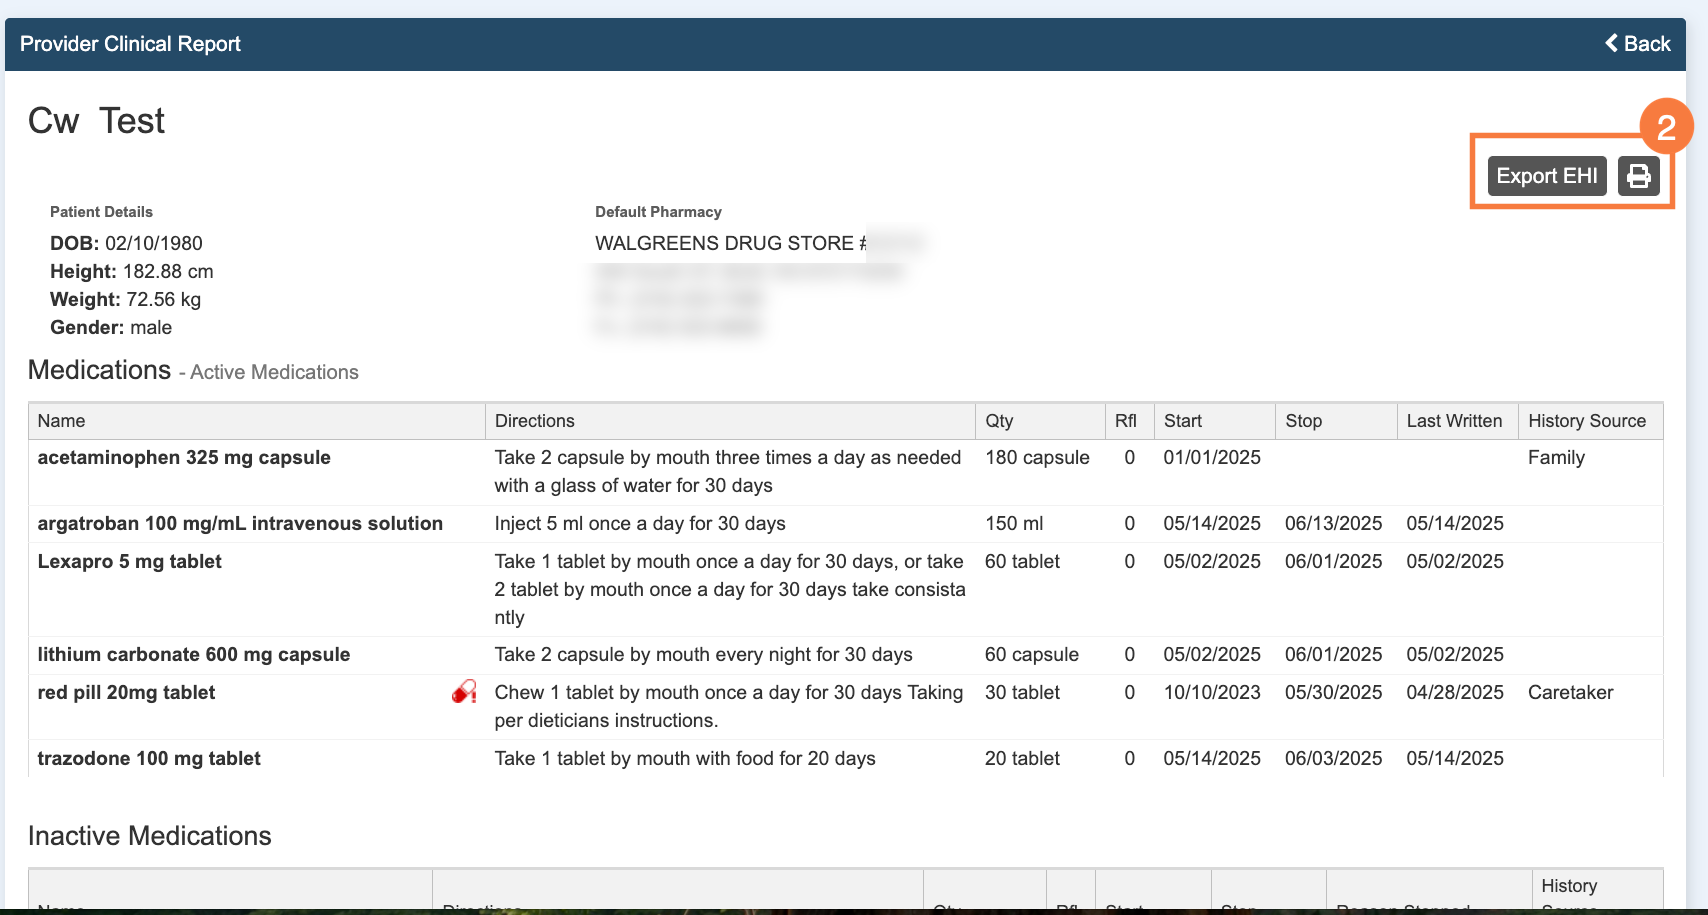The height and width of the screenshot is (915, 1708).
Task: Select the Last Written column header
Action: click(x=1453, y=421)
